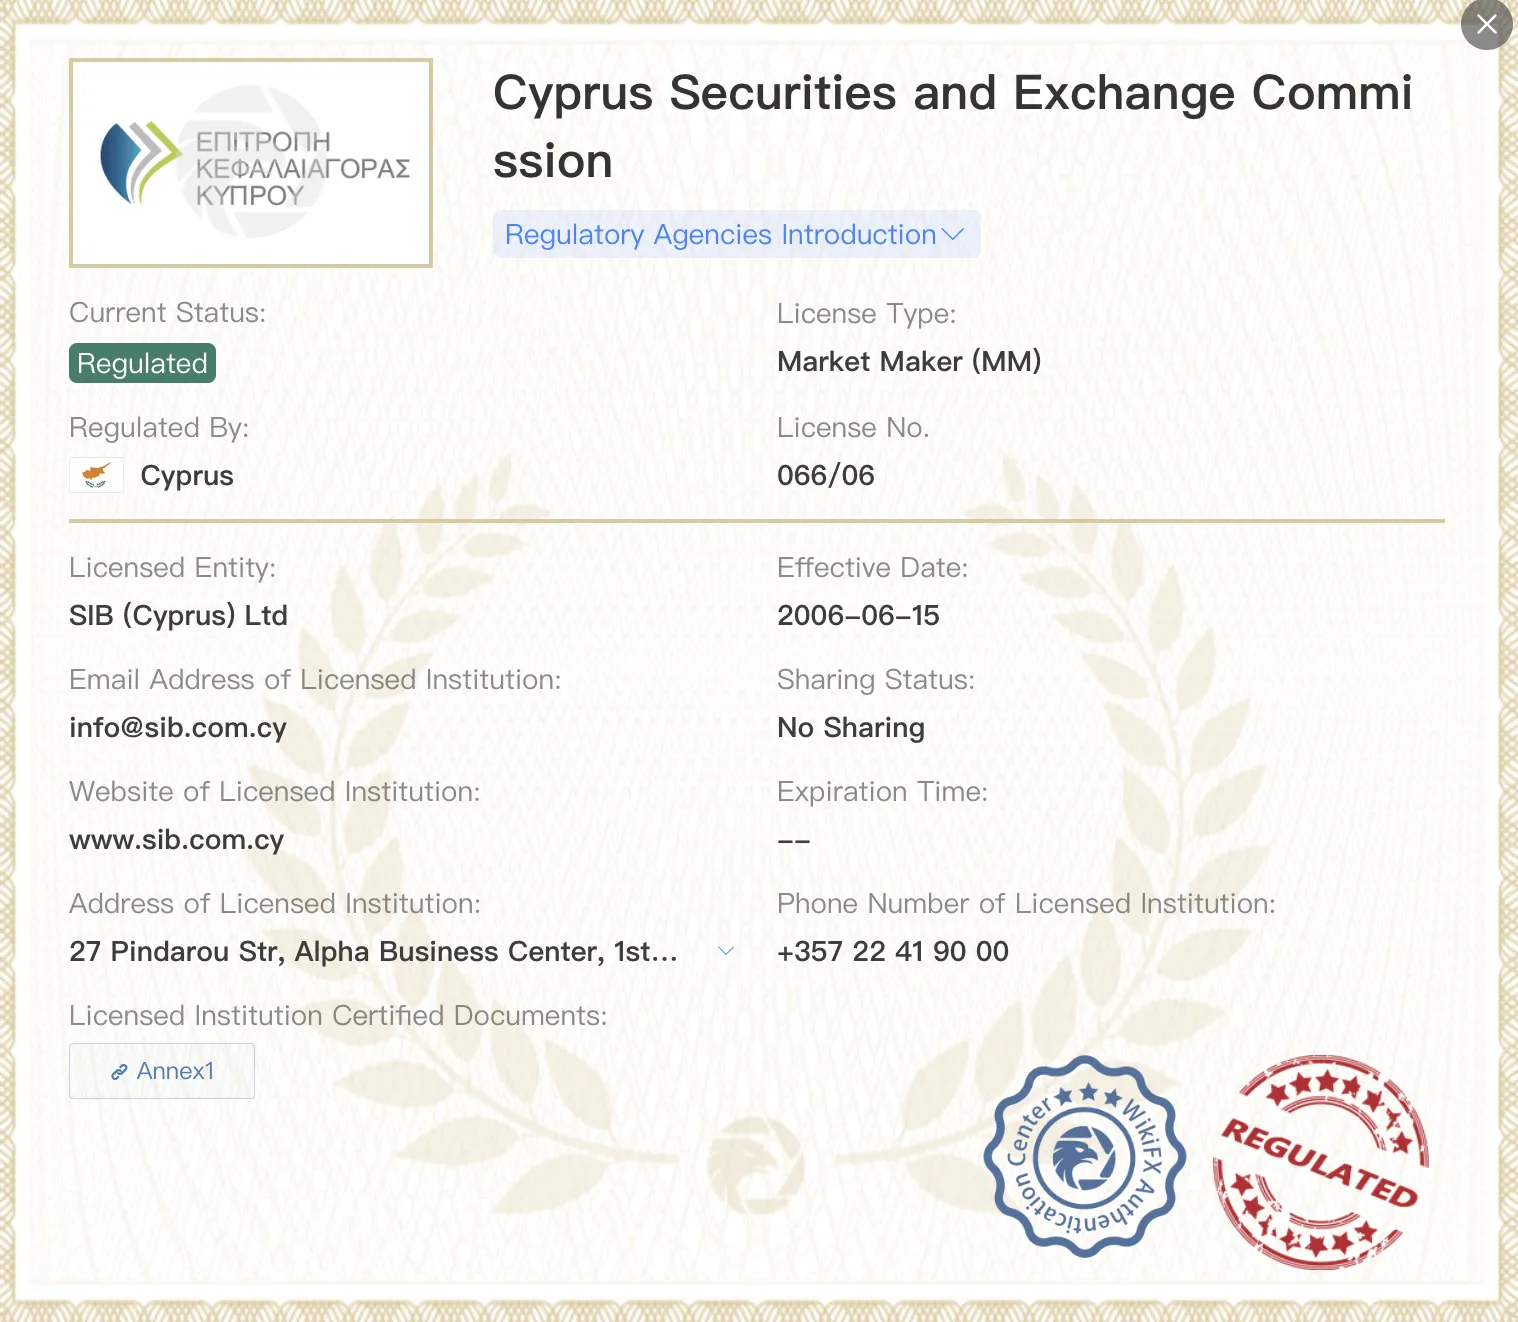Click the green Regulated status badge
Screen dimensions: 1518x1322
[x=142, y=363]
